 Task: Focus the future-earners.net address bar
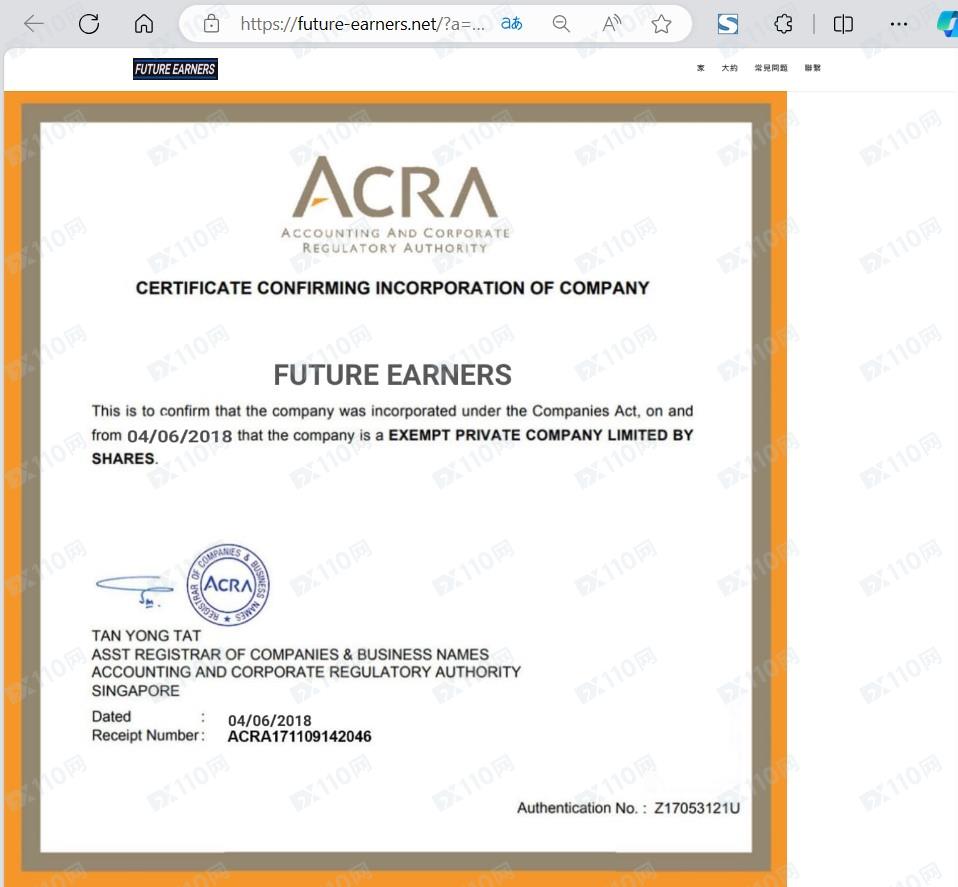click(x=362, y=24)
